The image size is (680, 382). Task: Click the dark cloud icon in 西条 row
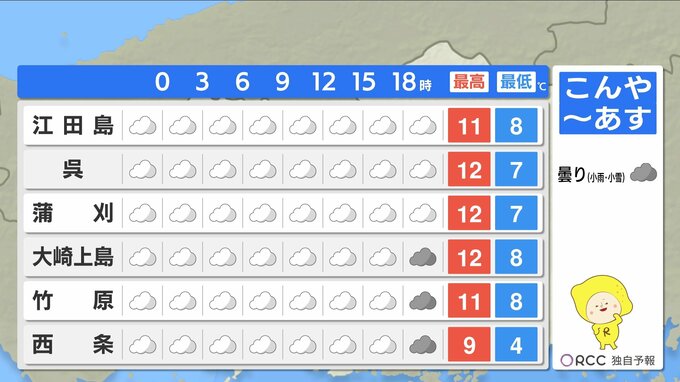[423, 345]
